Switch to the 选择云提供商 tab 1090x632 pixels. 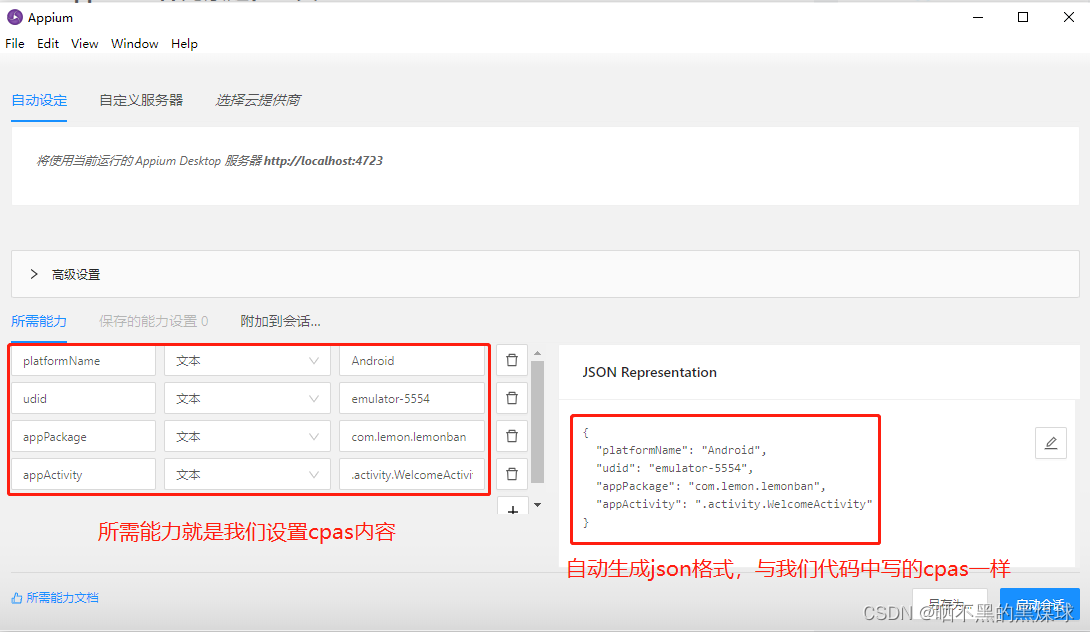point(258,100)
